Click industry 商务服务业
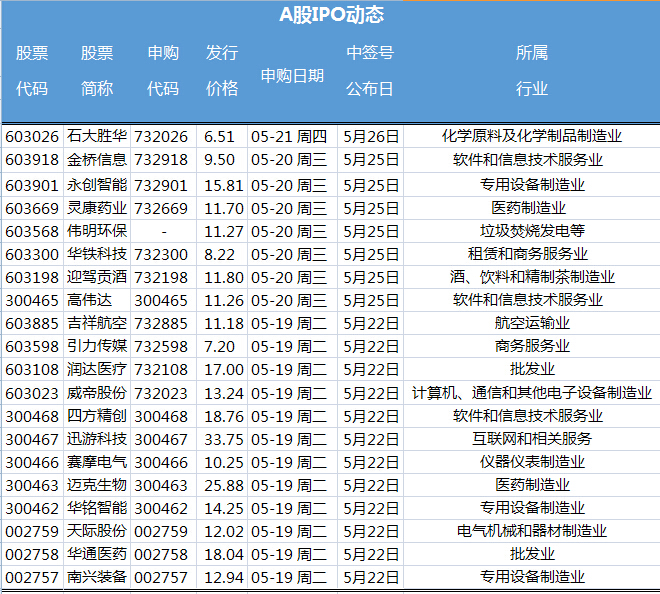The width and height of the screenshot is (660, 594). tap(532, 346)
